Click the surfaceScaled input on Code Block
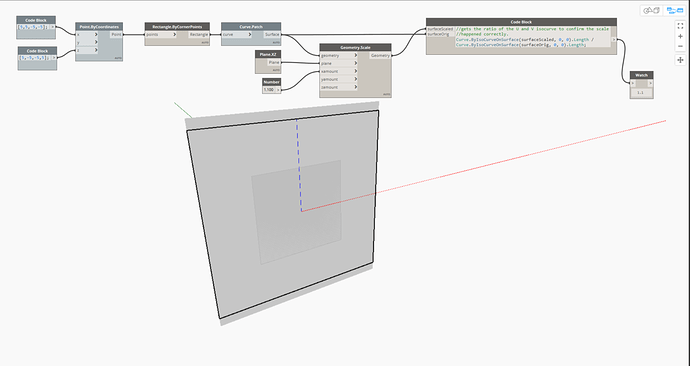Screen dimensions: 690x366 (440, 29)
